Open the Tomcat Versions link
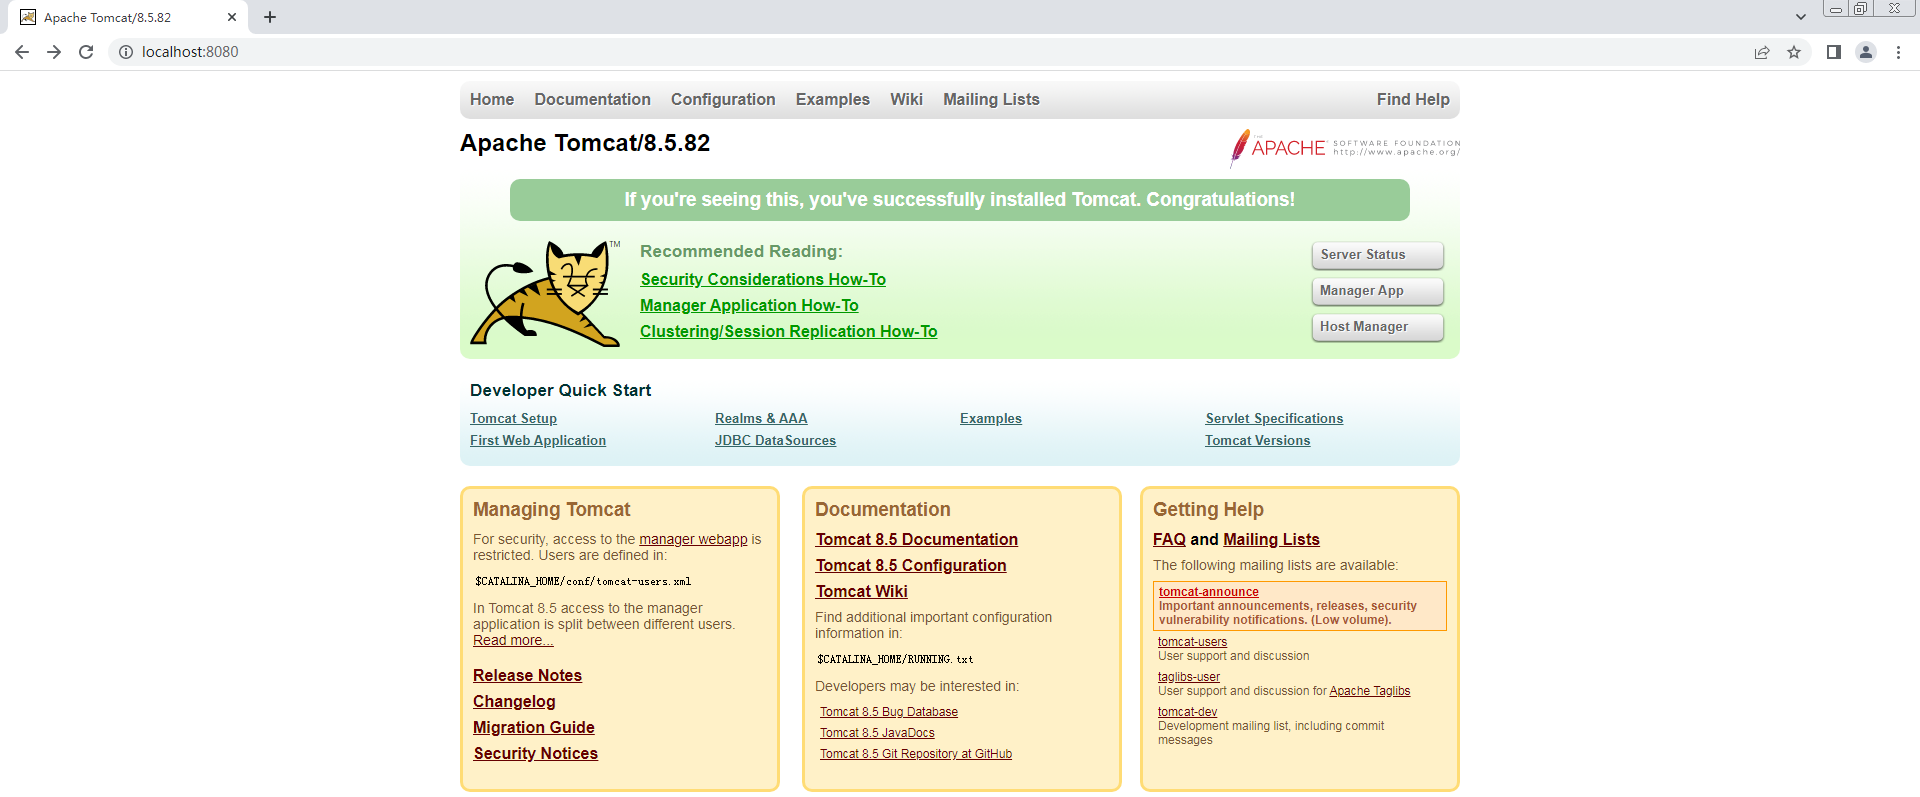The image size is (1920, 797). point(1257,441)
